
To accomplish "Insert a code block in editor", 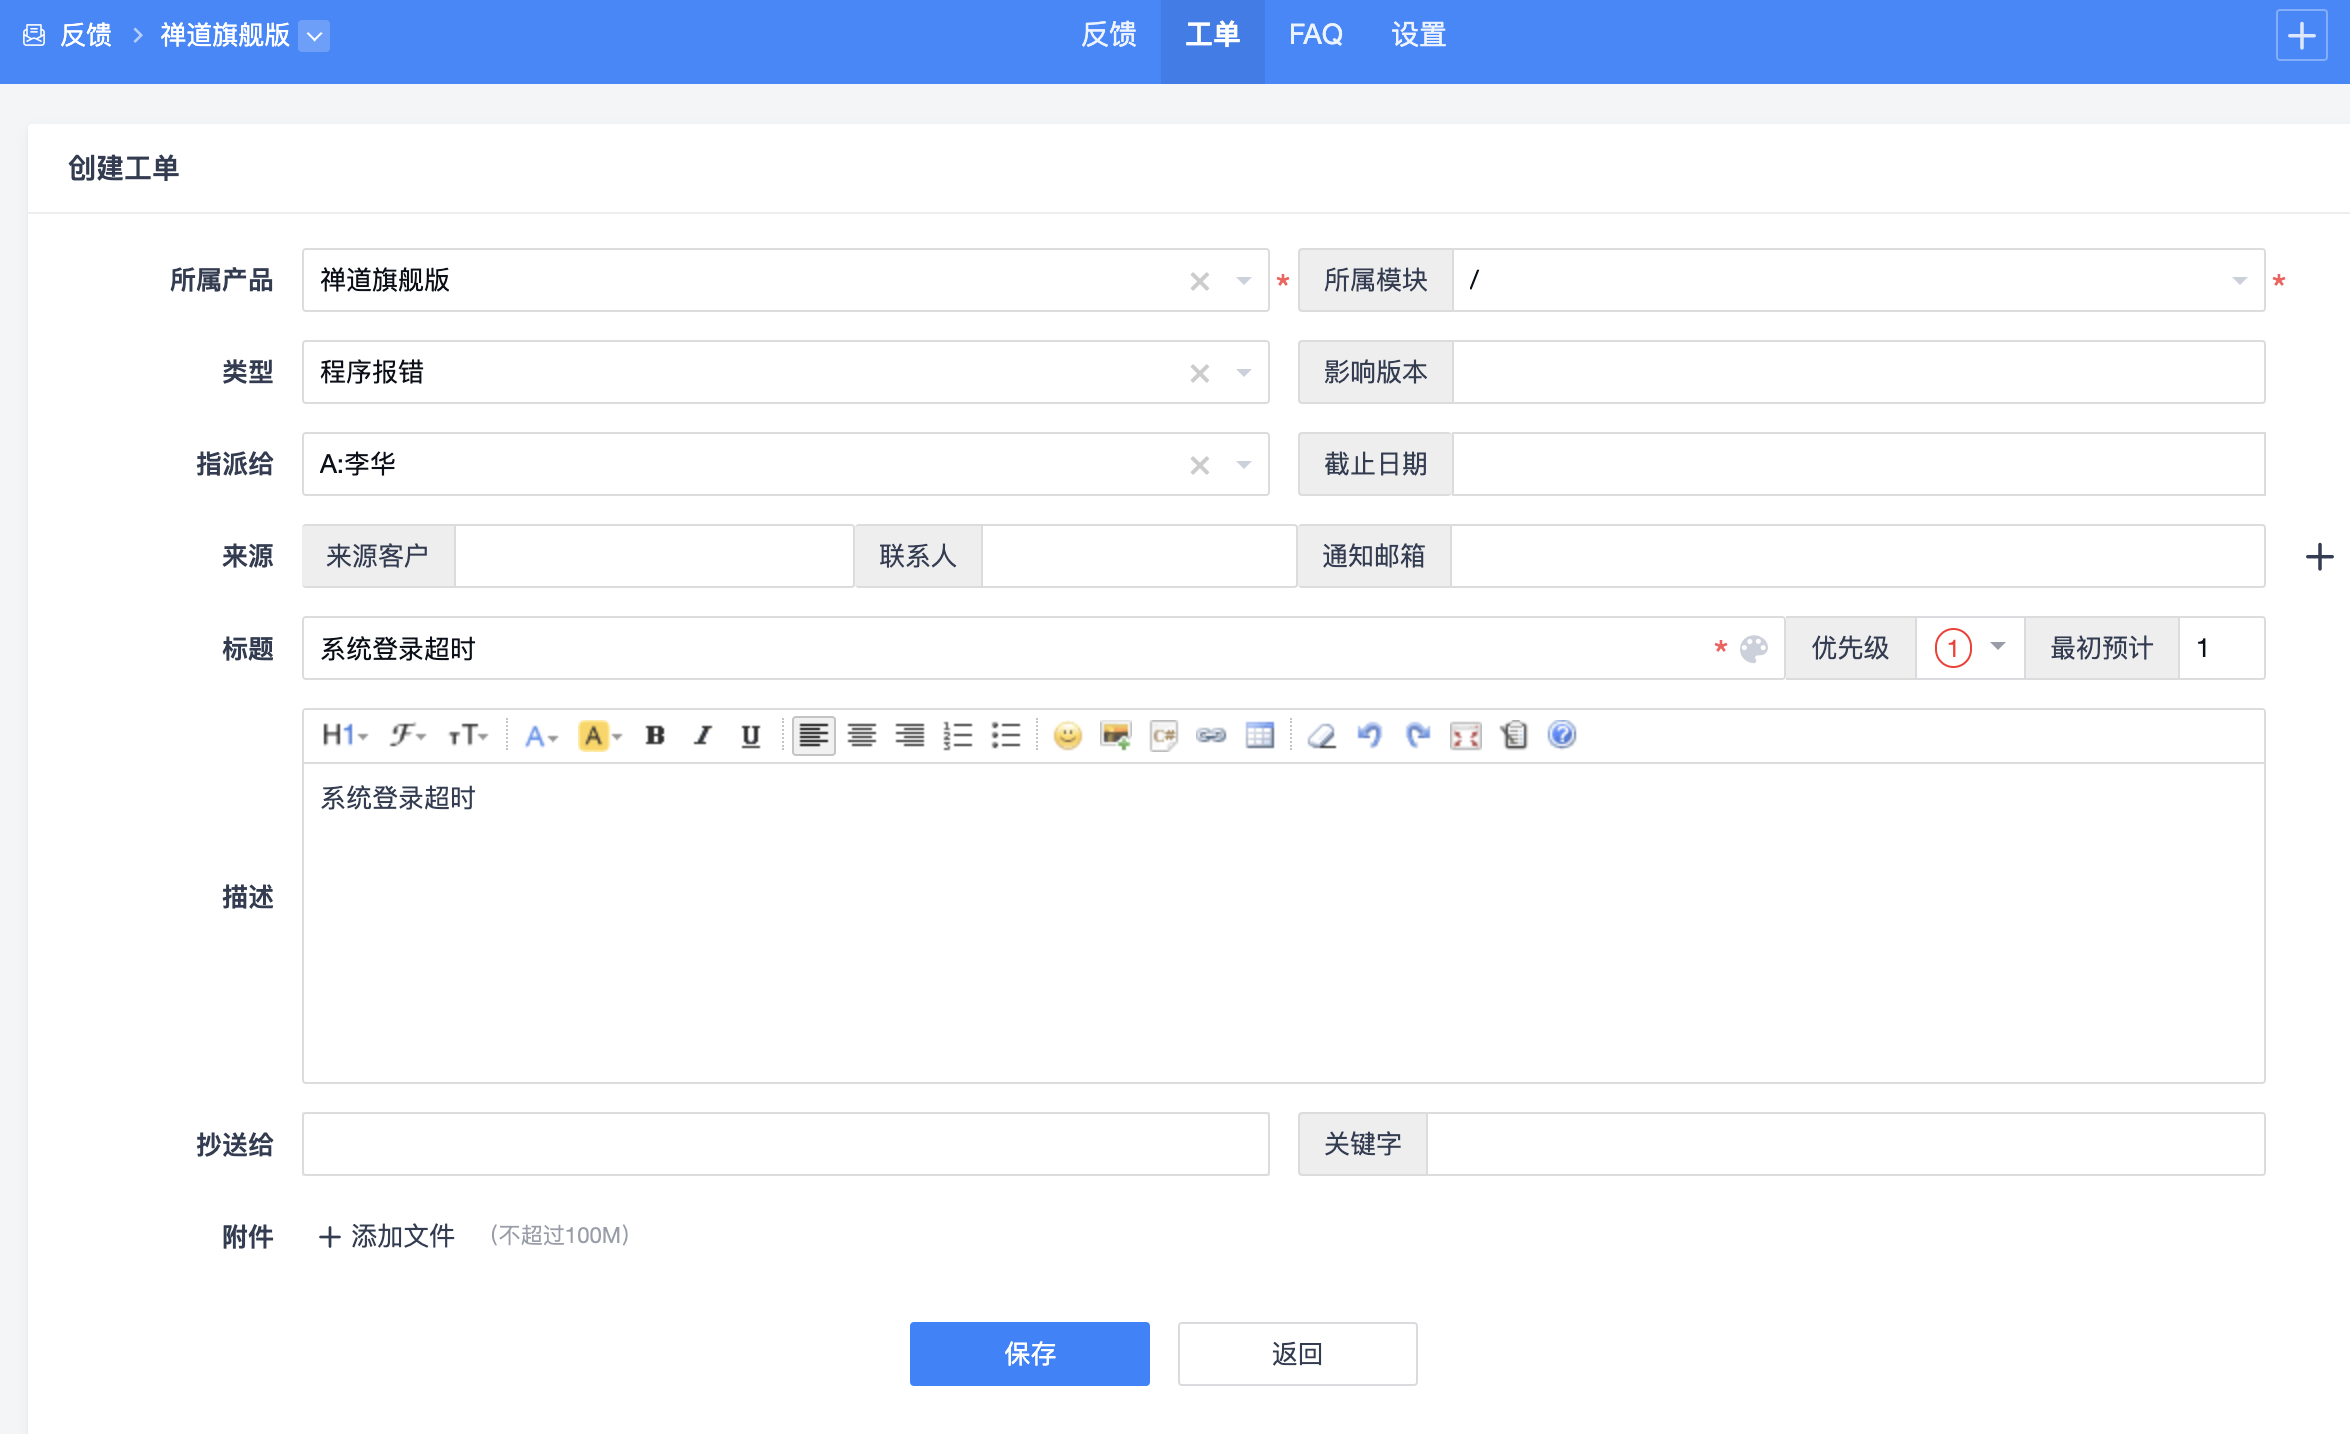I will click(1163, 736).
